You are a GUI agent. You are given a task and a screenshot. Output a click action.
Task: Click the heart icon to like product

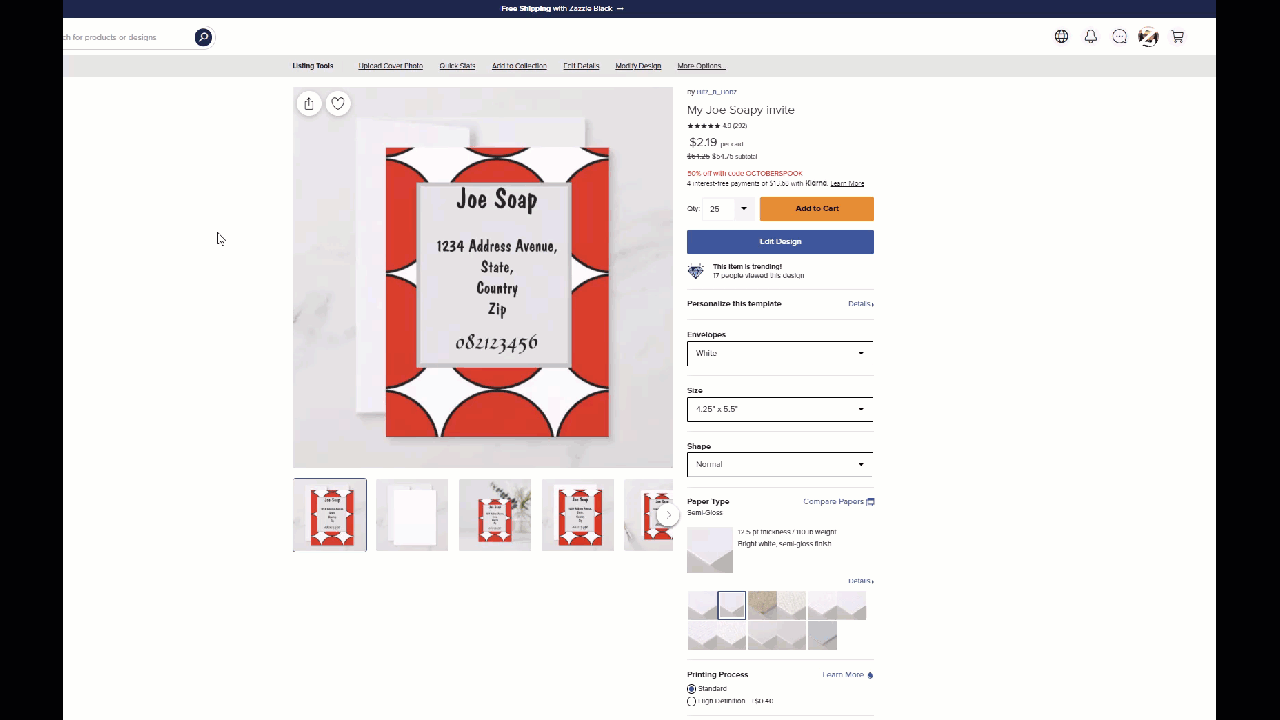pyautogui.click(x=338, y=103)
